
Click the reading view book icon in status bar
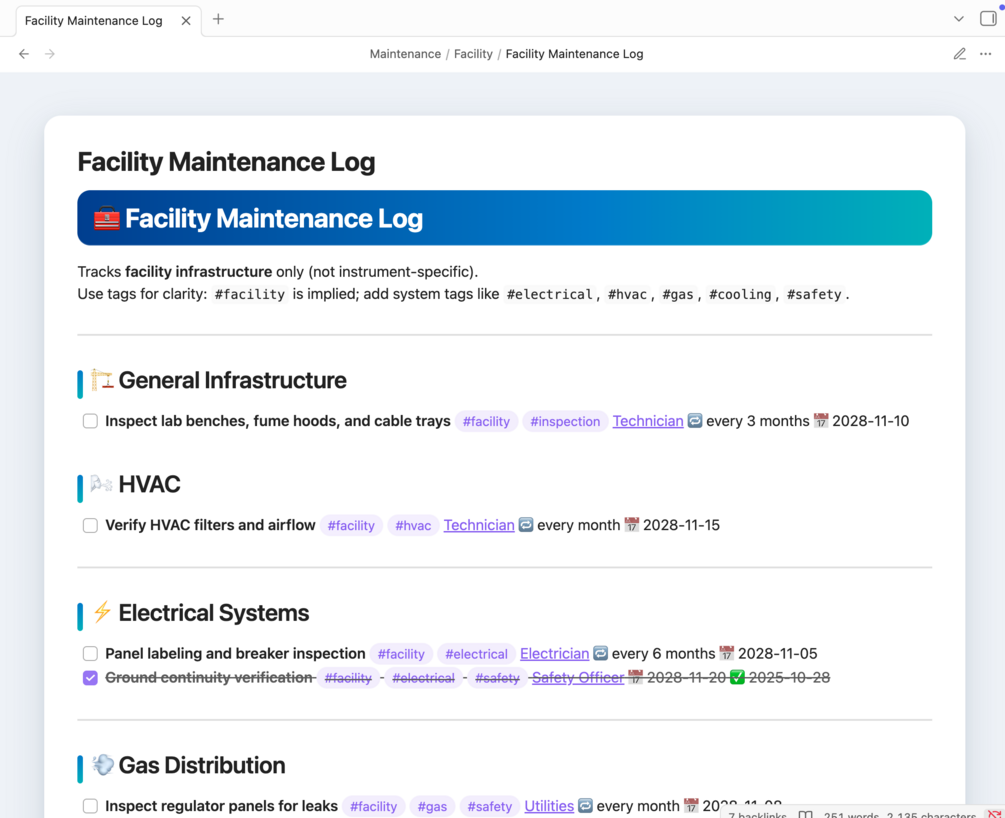click(x=806, y=815)
